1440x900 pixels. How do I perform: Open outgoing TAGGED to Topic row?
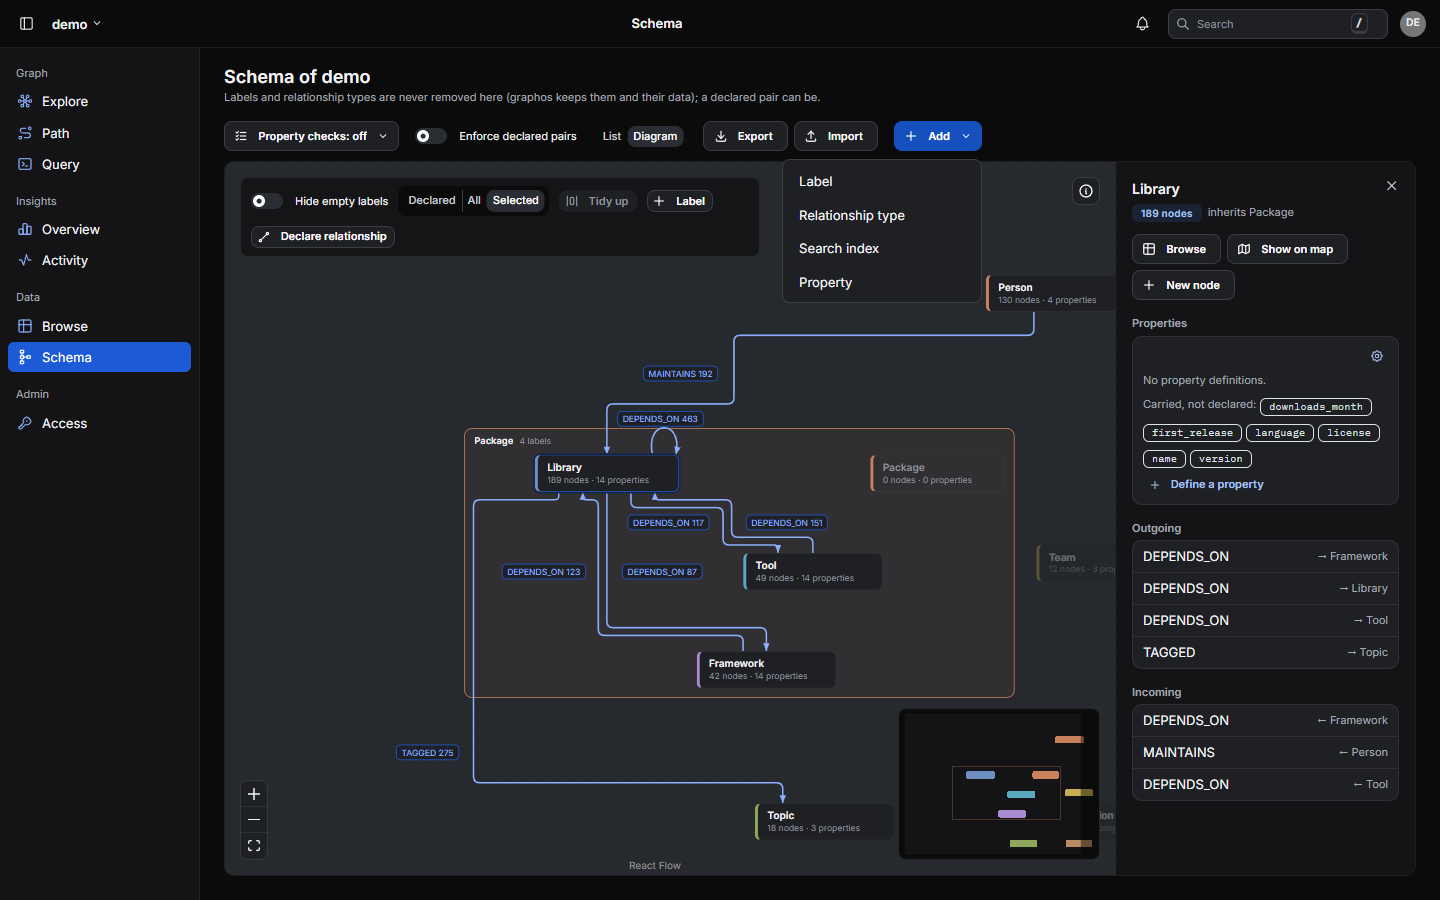1265,652
